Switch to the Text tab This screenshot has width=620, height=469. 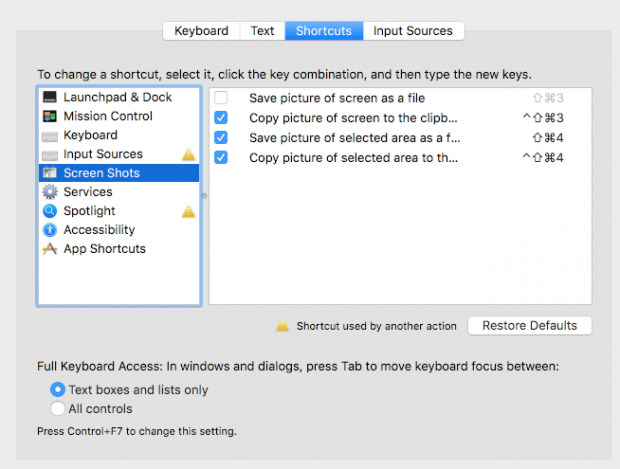[x=262, y=31]
